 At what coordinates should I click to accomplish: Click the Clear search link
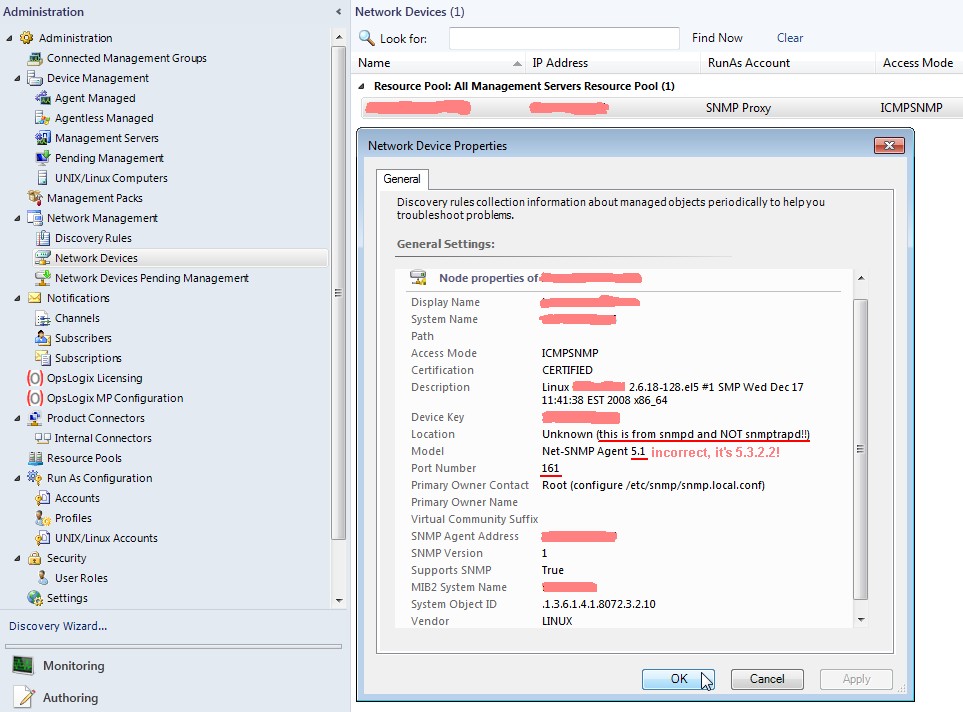point(790,38)
